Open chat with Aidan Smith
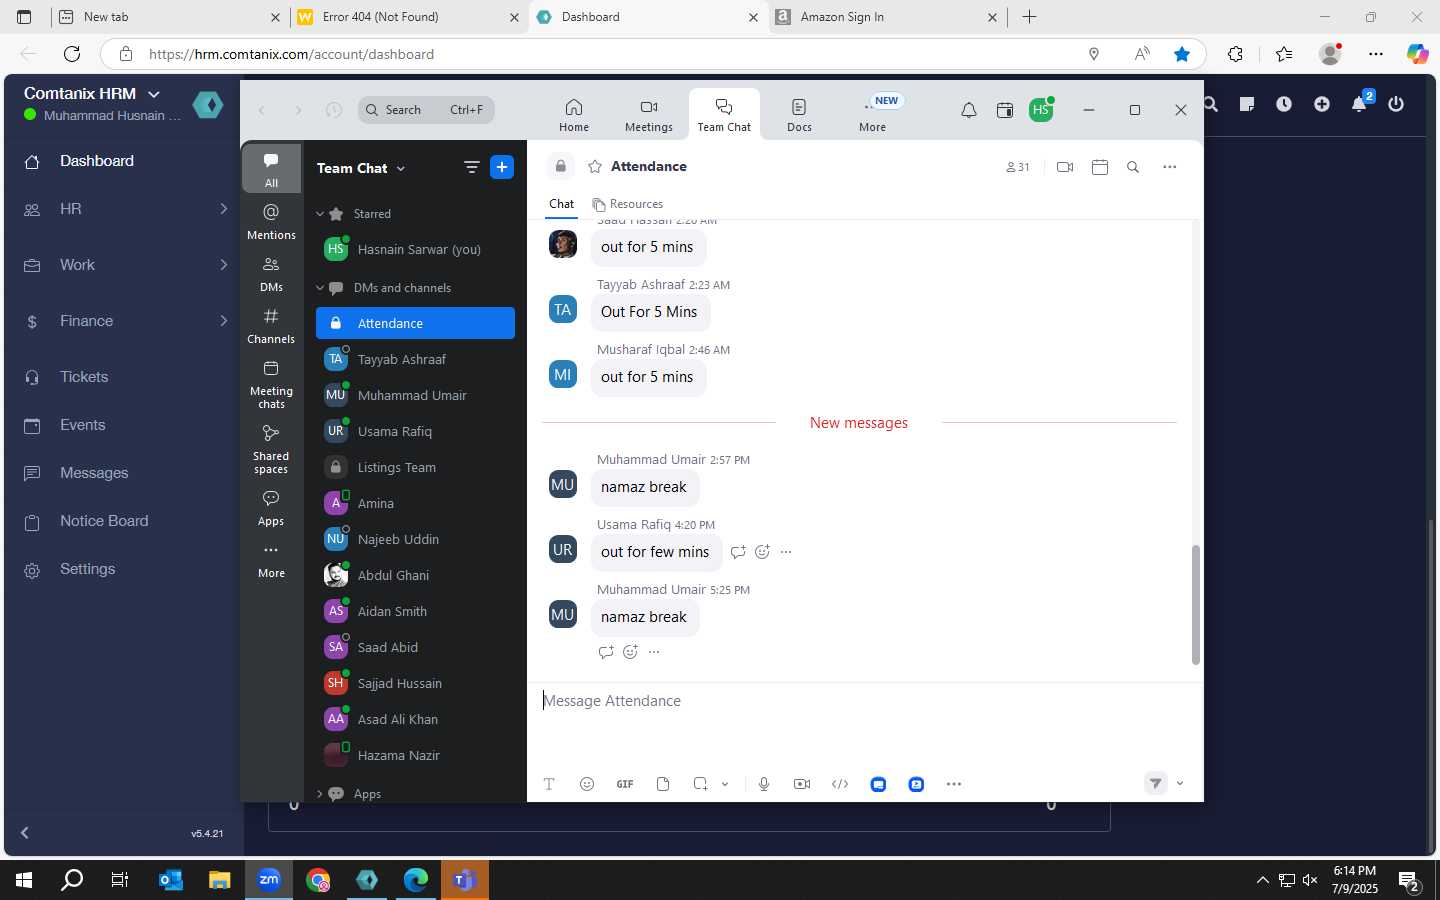Viewport: 1440px width, 900px height. (415, 611)
